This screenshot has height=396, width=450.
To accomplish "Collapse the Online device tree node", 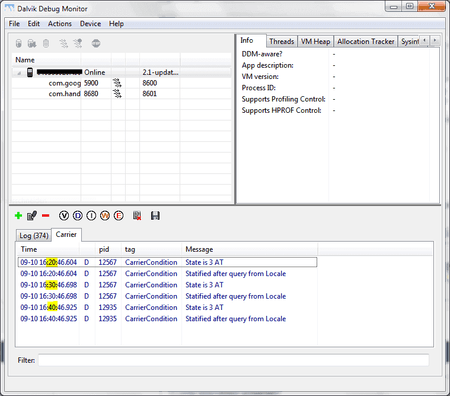I will [x=19, y=73].
